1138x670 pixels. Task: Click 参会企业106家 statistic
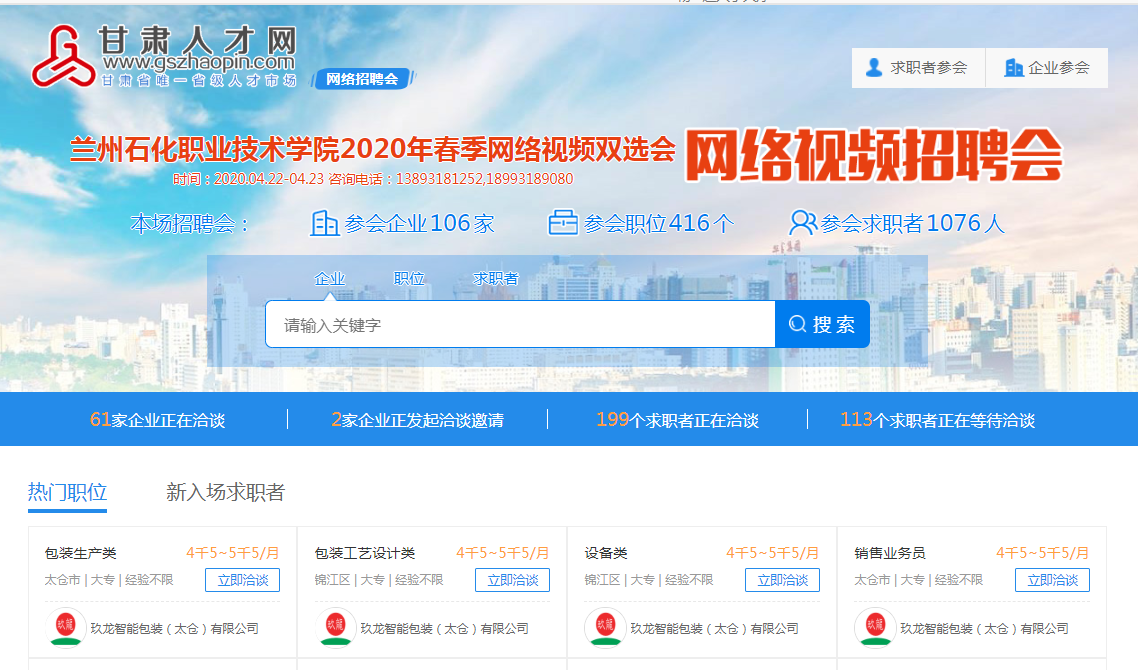click(403, 223)
